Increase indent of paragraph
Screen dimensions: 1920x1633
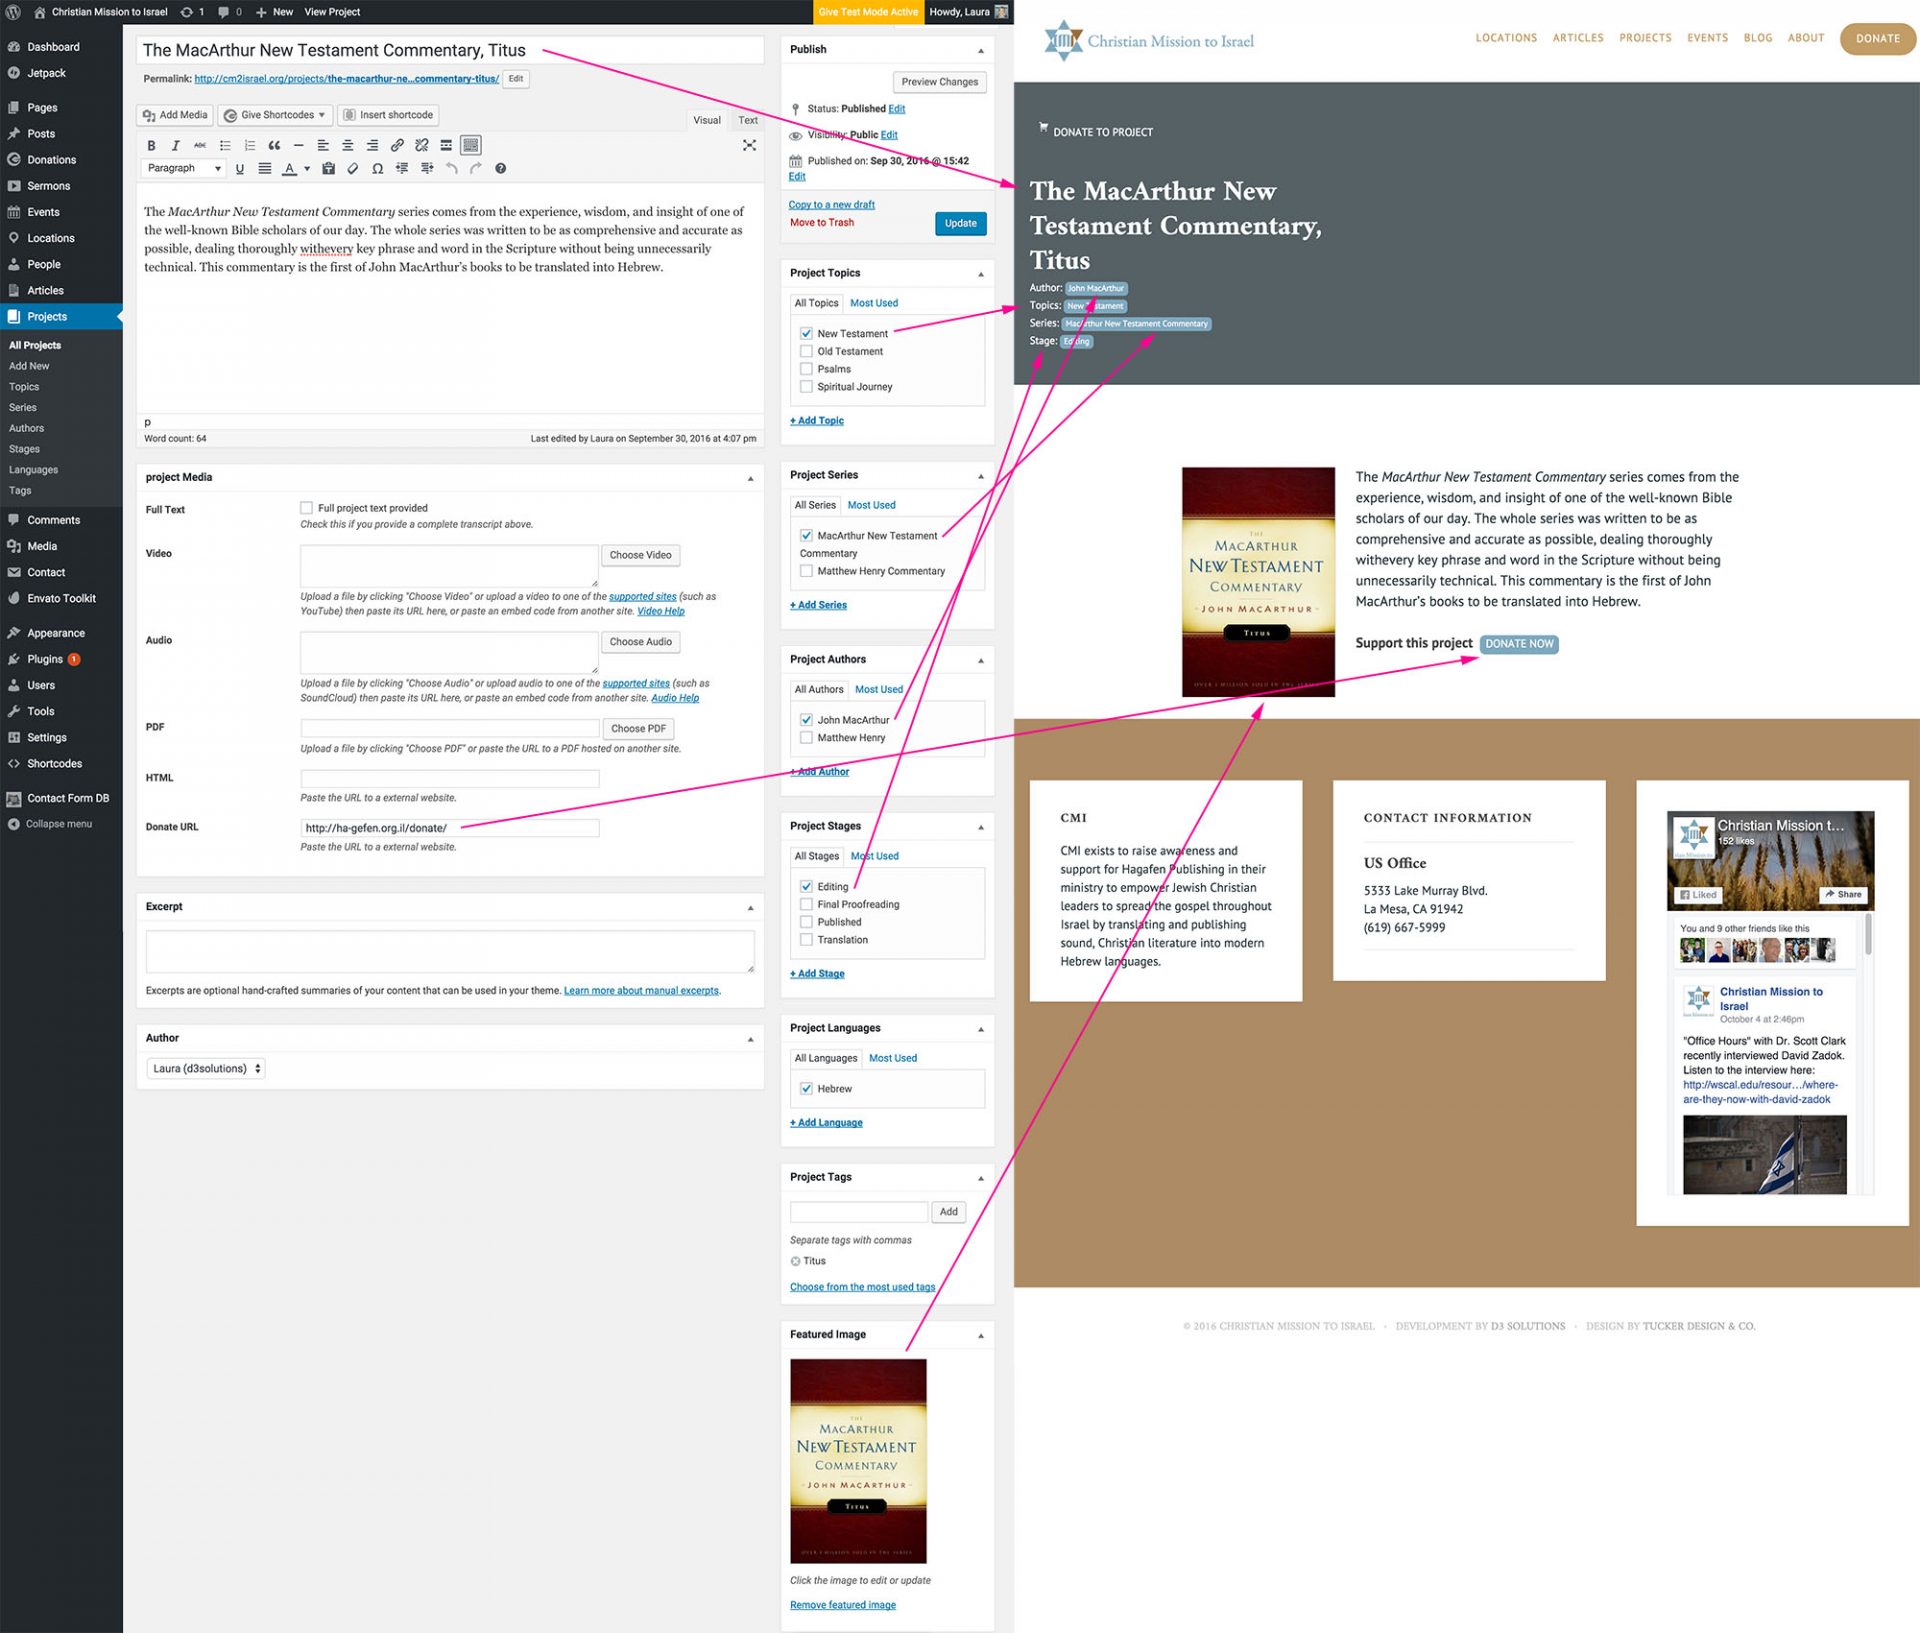coord(427,169)
